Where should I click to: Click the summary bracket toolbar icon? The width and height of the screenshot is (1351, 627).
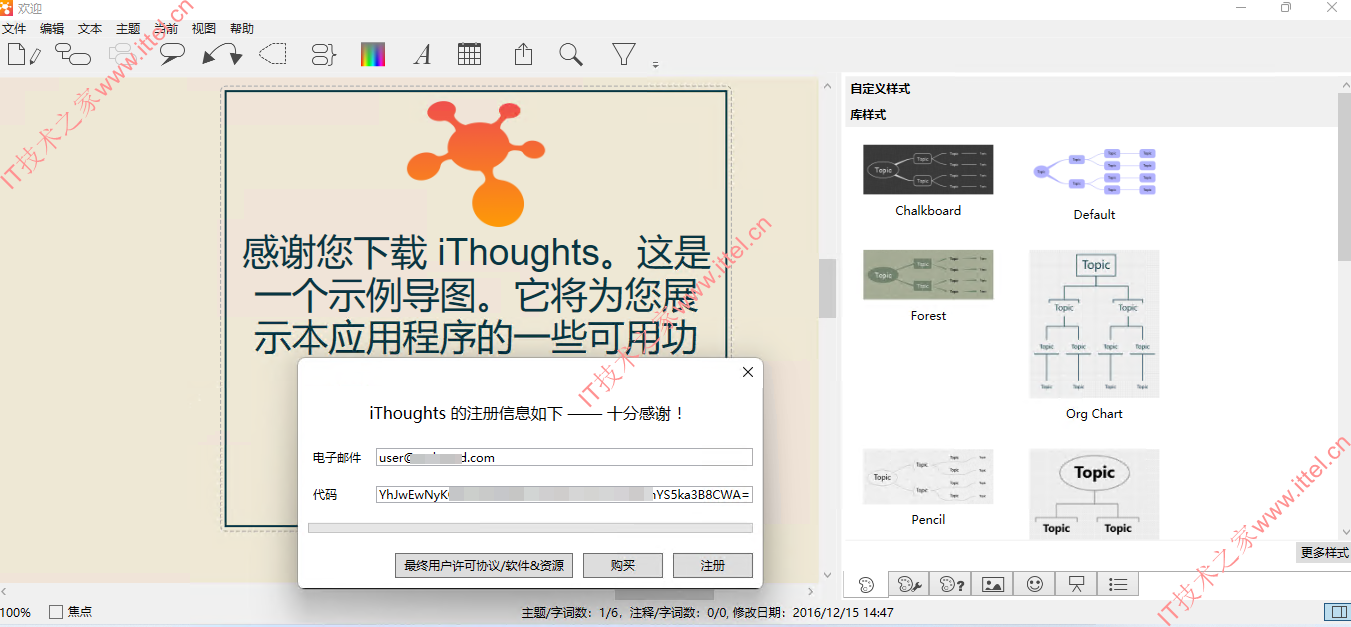[x=323, y=54]
